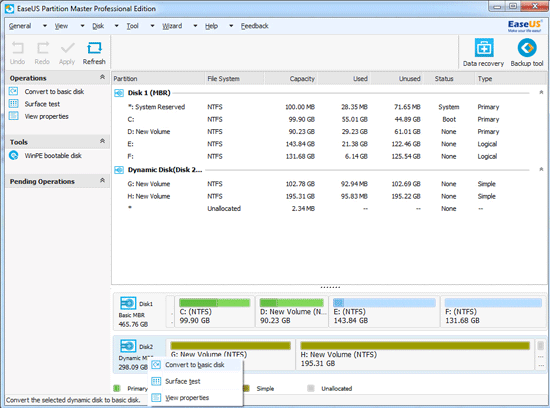
Task: Click View properties icon in Operations panel
Action: pyautogui.click(x=13, y=116)
